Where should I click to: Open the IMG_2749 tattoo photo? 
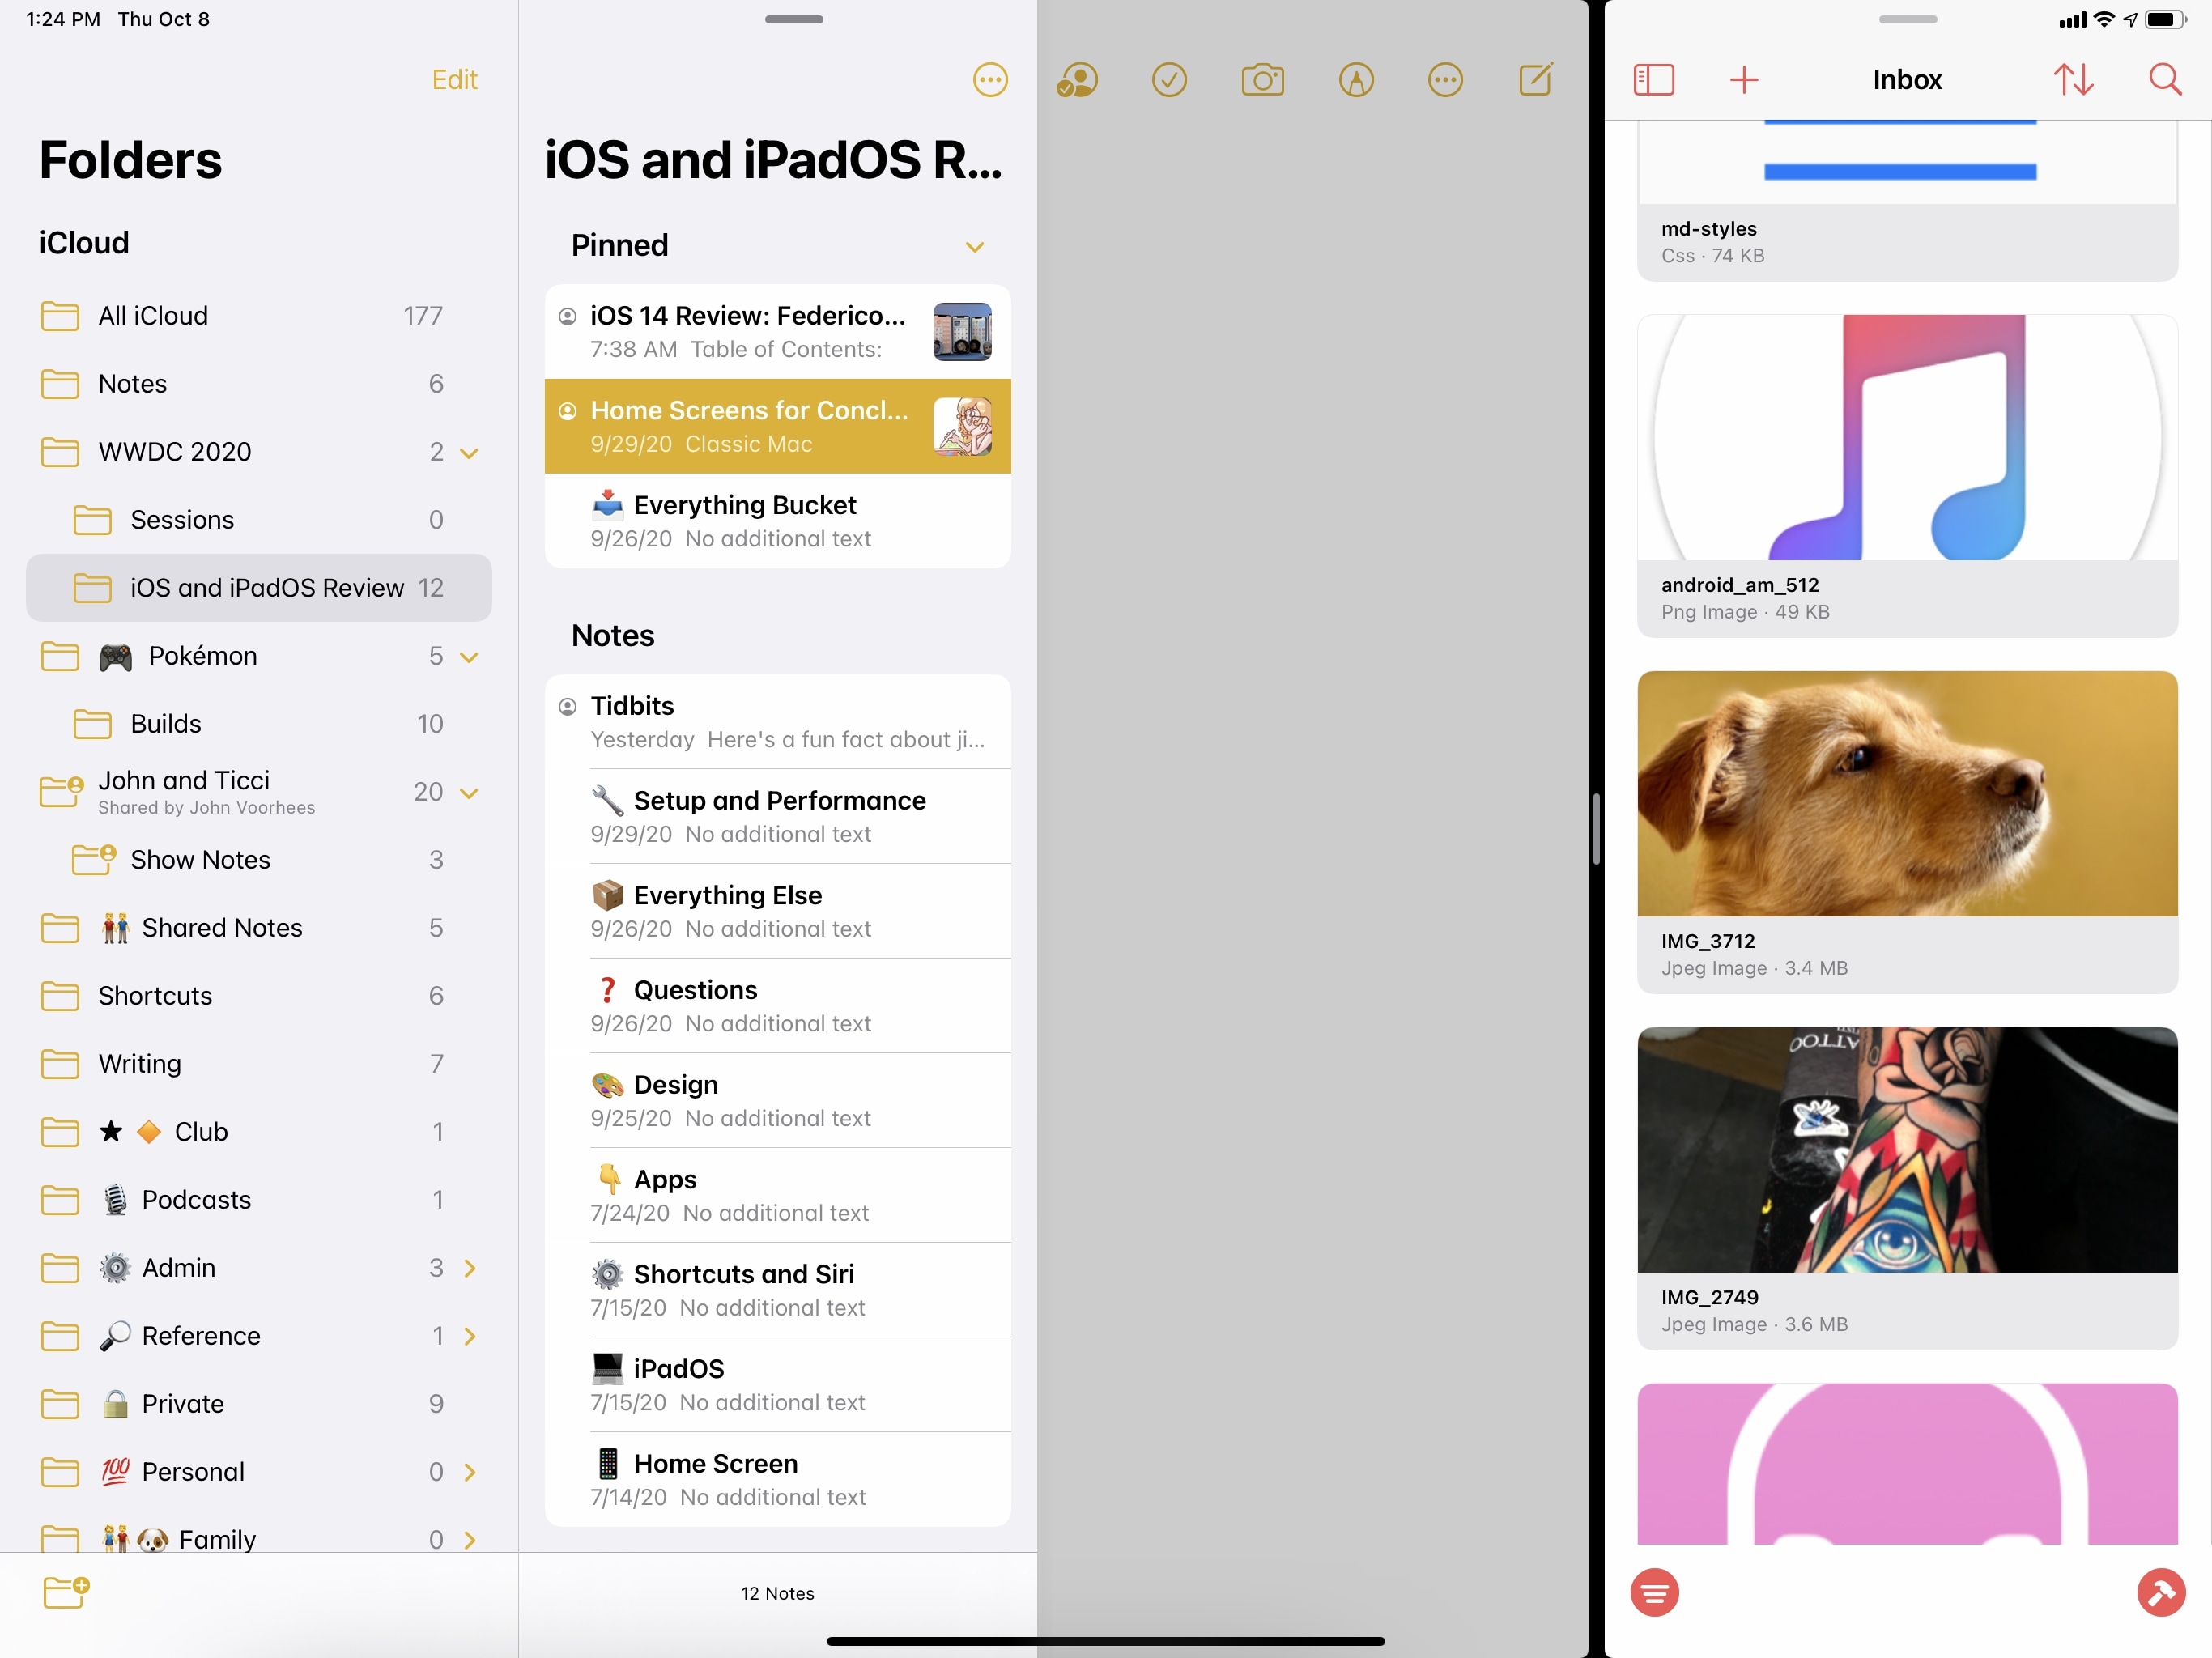click(1907, 1150)
